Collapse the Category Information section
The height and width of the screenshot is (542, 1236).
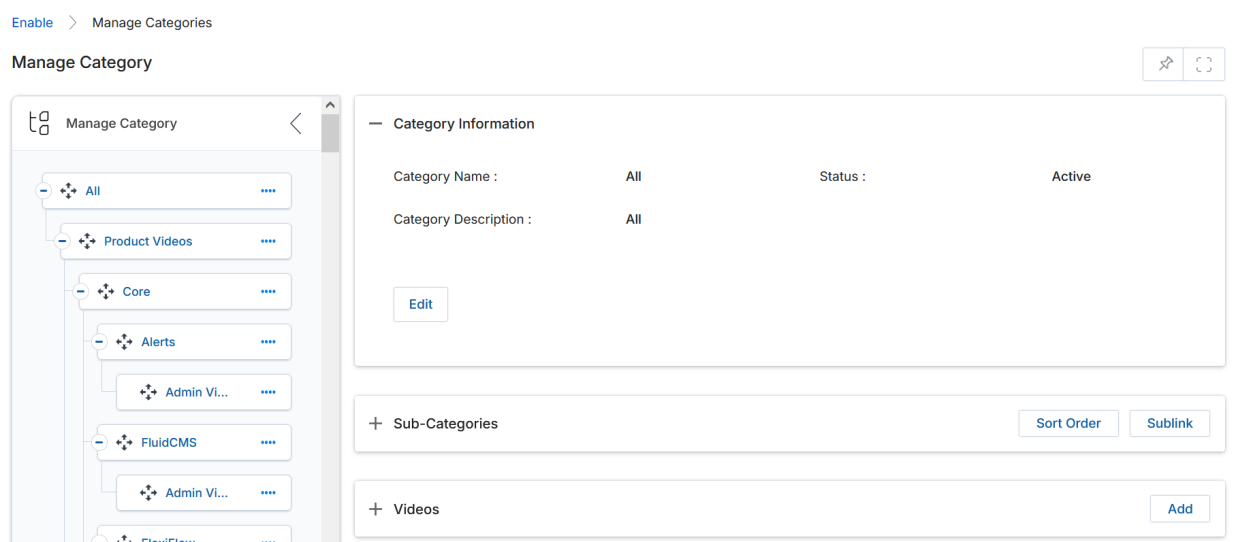coord(376,124)
